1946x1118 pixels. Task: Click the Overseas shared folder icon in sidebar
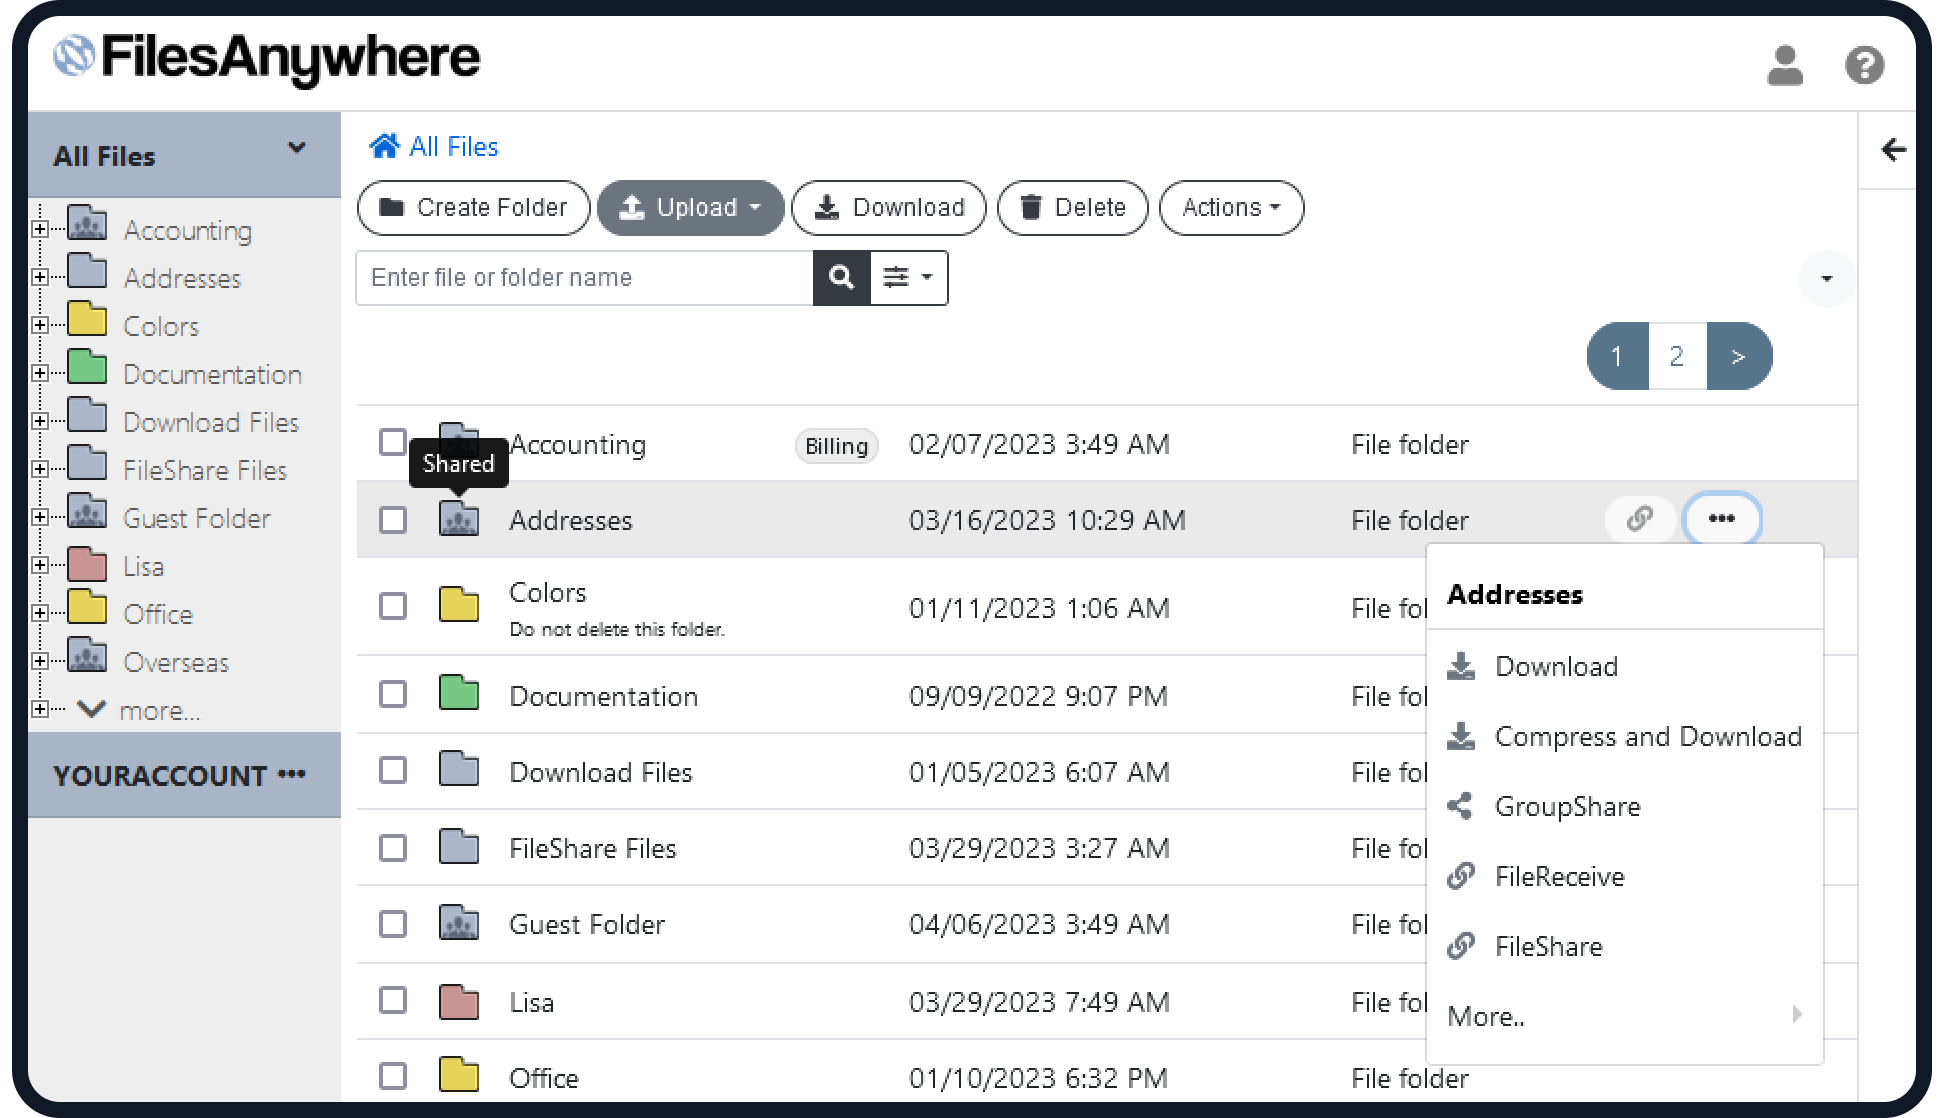(x=87, y=655)
